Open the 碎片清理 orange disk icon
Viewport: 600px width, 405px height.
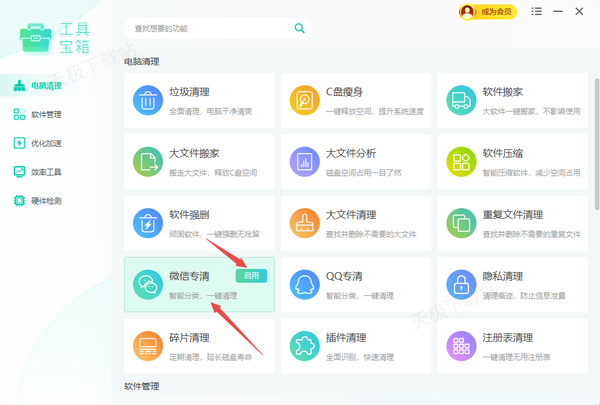pos(148,346)
